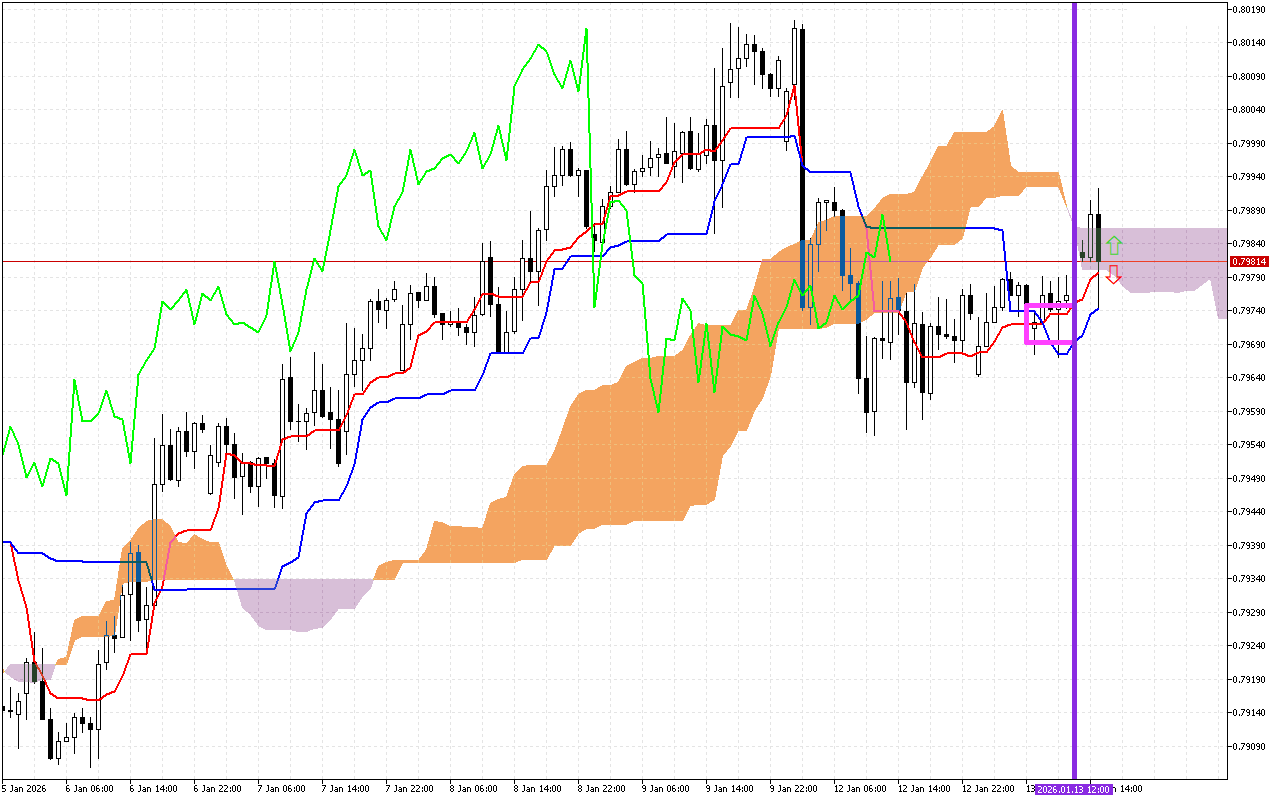Click the 6 Jan 14:00 time label
The width and height of the screenshot is (1280, 800).
(152, 789)
